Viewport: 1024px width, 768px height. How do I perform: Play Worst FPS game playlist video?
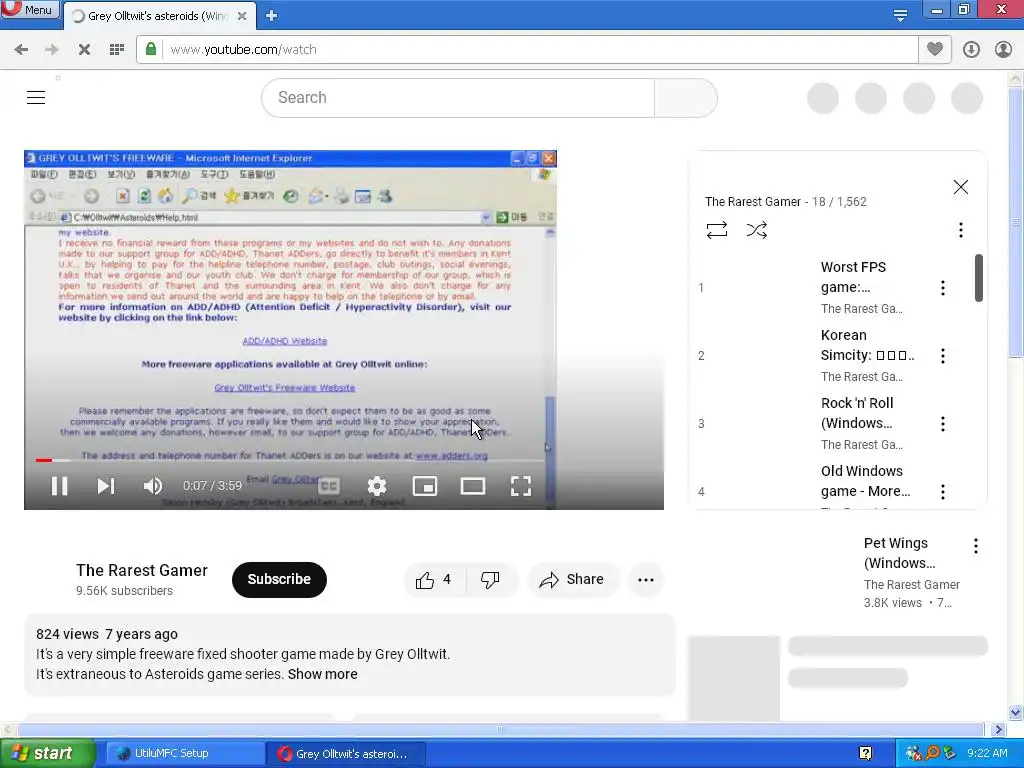click(853, 277)
